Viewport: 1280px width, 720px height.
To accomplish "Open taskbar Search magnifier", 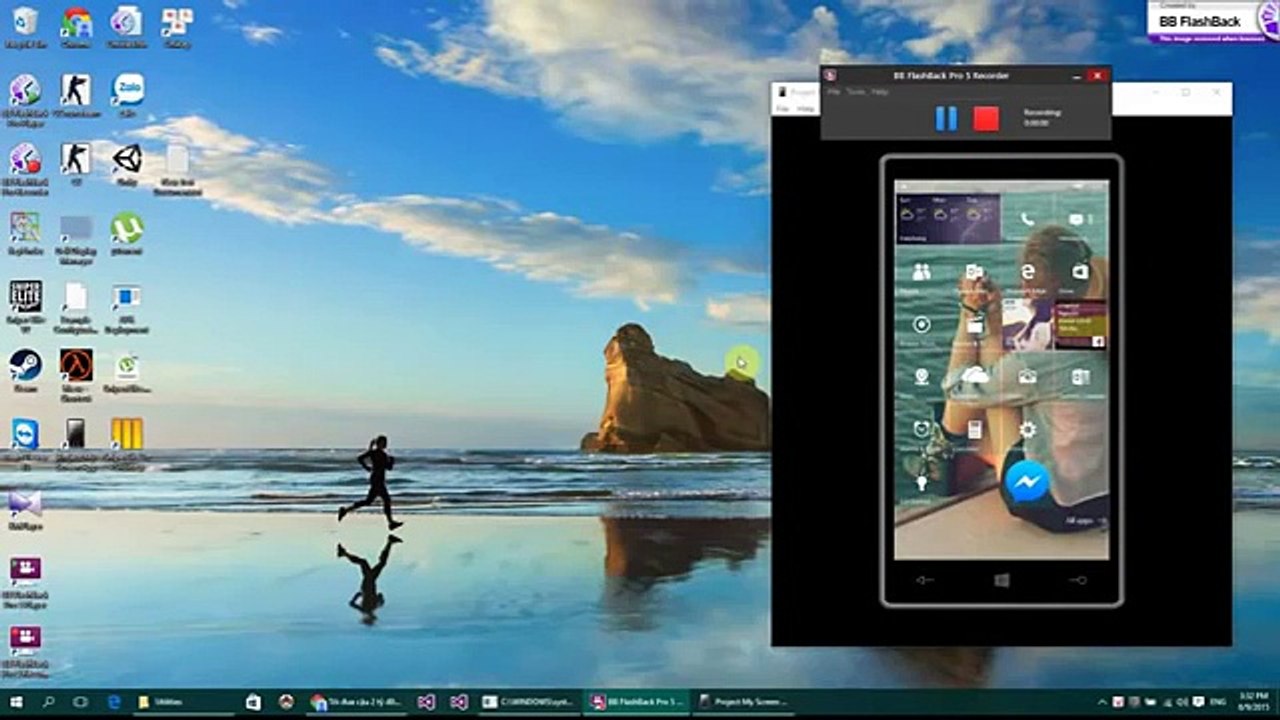I will pos(48,702).
